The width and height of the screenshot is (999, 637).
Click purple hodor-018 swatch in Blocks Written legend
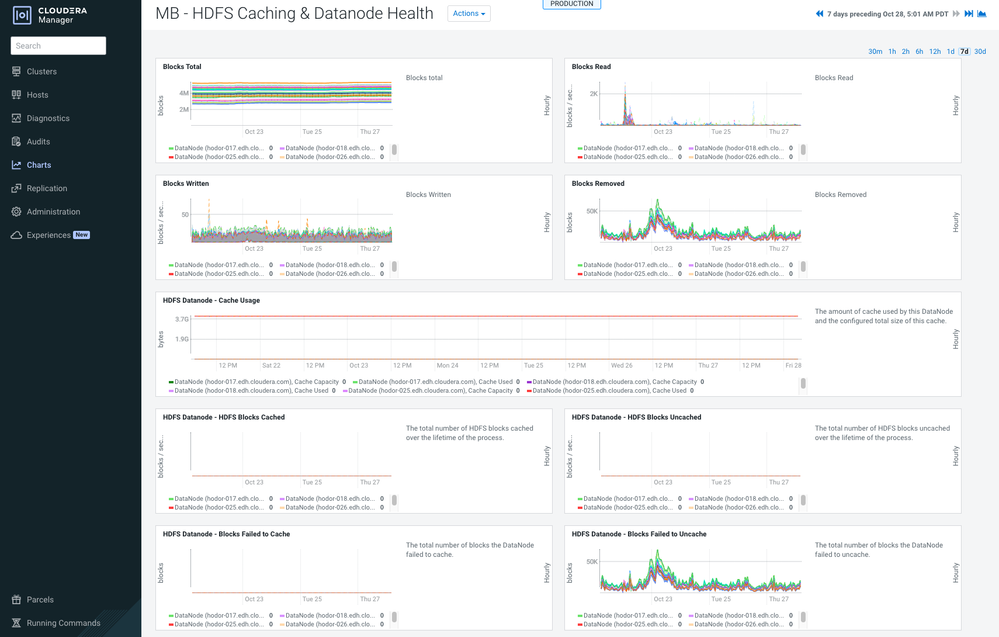point(282,265)
